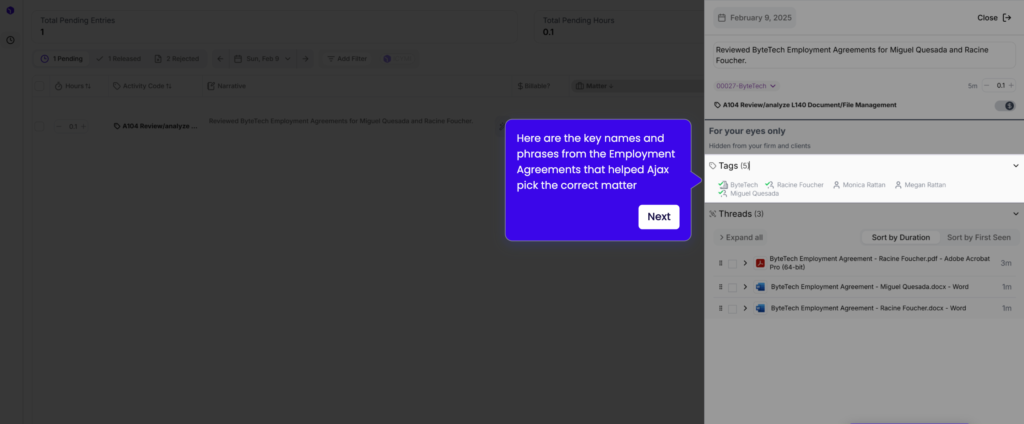Check the Racine Foucher.pdf thread checkbox

pos(732,263)
